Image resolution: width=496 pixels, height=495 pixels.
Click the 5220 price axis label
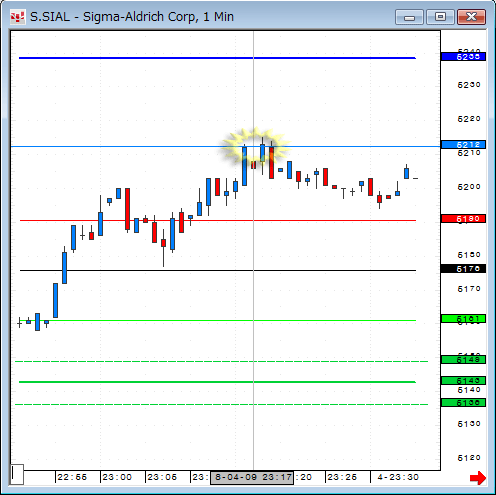pos(469,119)
